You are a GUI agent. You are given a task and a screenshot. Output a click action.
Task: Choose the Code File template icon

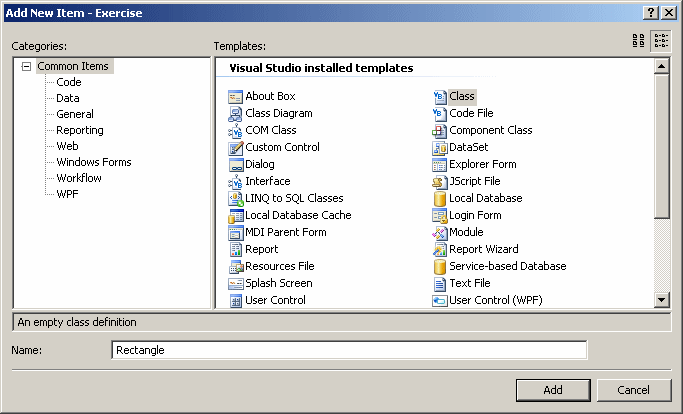440,113
